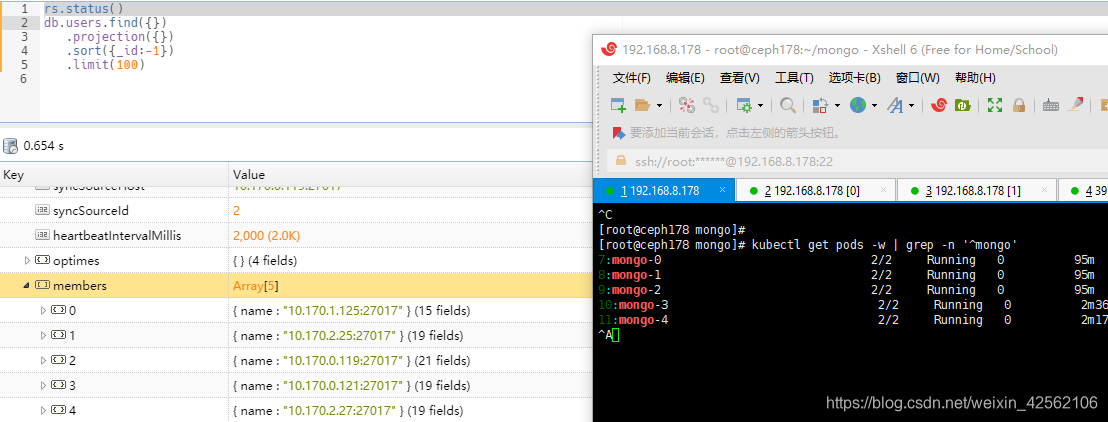Image resolution: width=1108 pixels, height=422 pixels.
Task: Expand members item 3
Action: coord(43,385)
